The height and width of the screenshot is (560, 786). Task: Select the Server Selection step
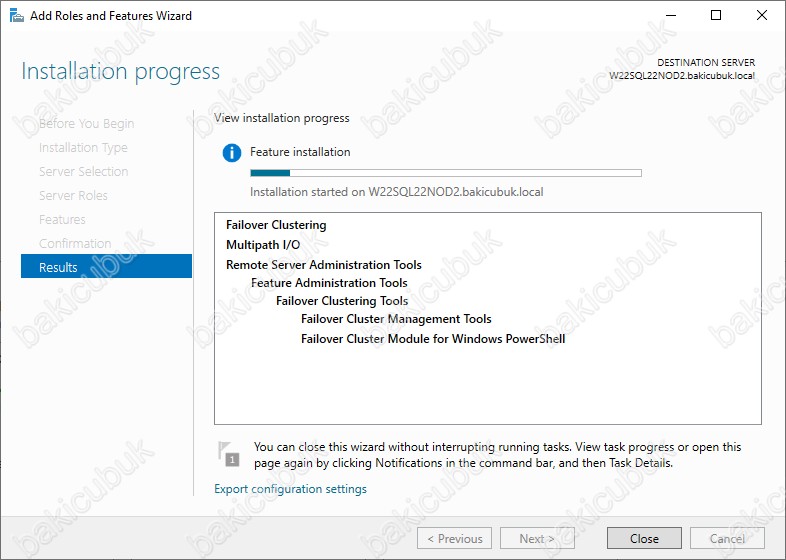click(x=83, y=171)
